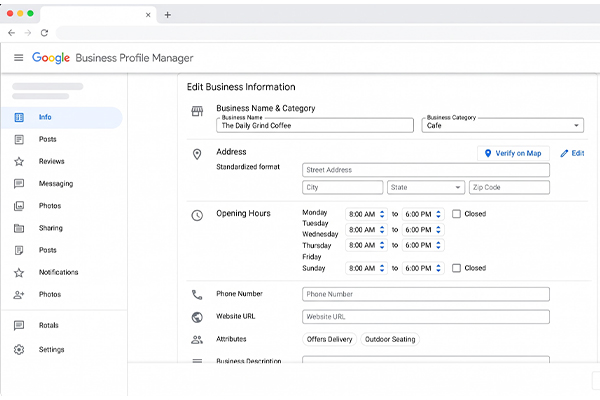
Task: Select the Offers Delivery attribute chip
Action: (x=329, y=340)
